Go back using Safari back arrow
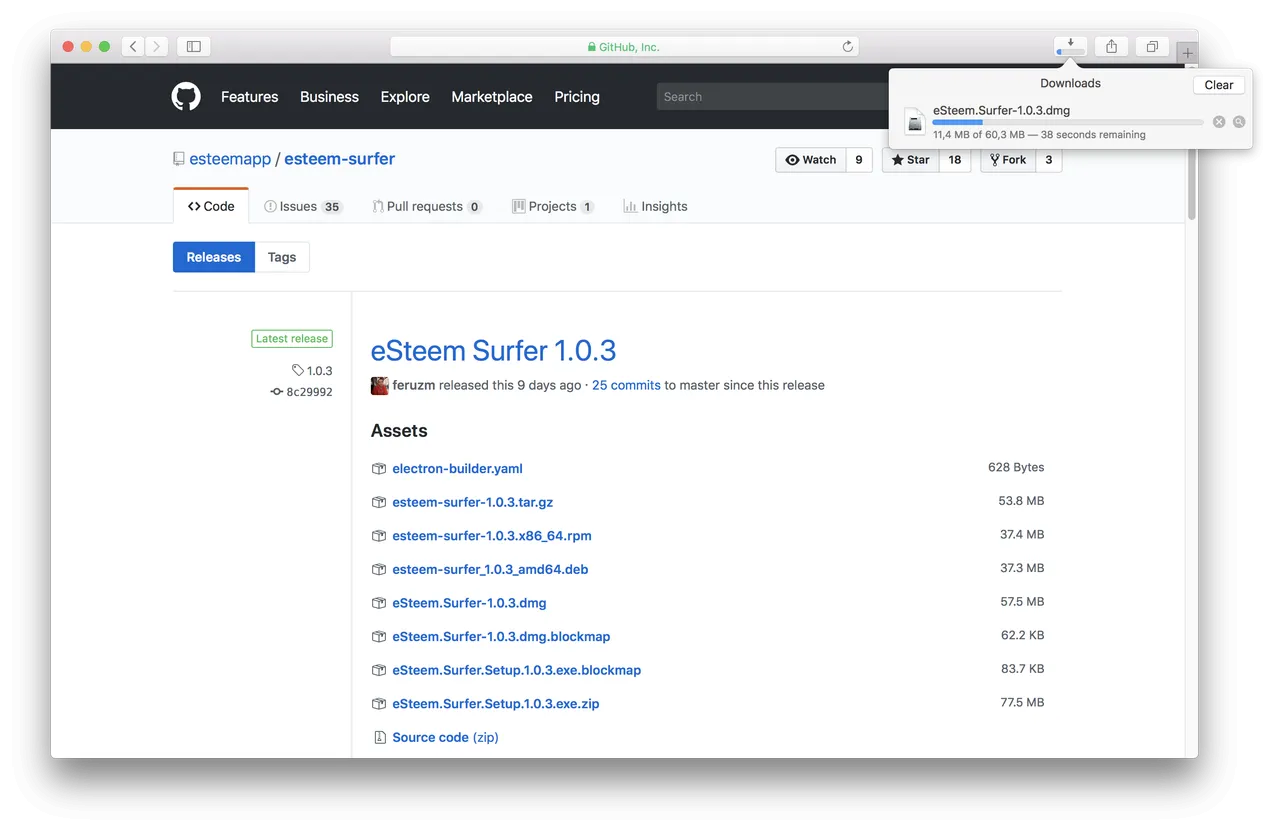The image size is (1280, 831). pos(134,46)
